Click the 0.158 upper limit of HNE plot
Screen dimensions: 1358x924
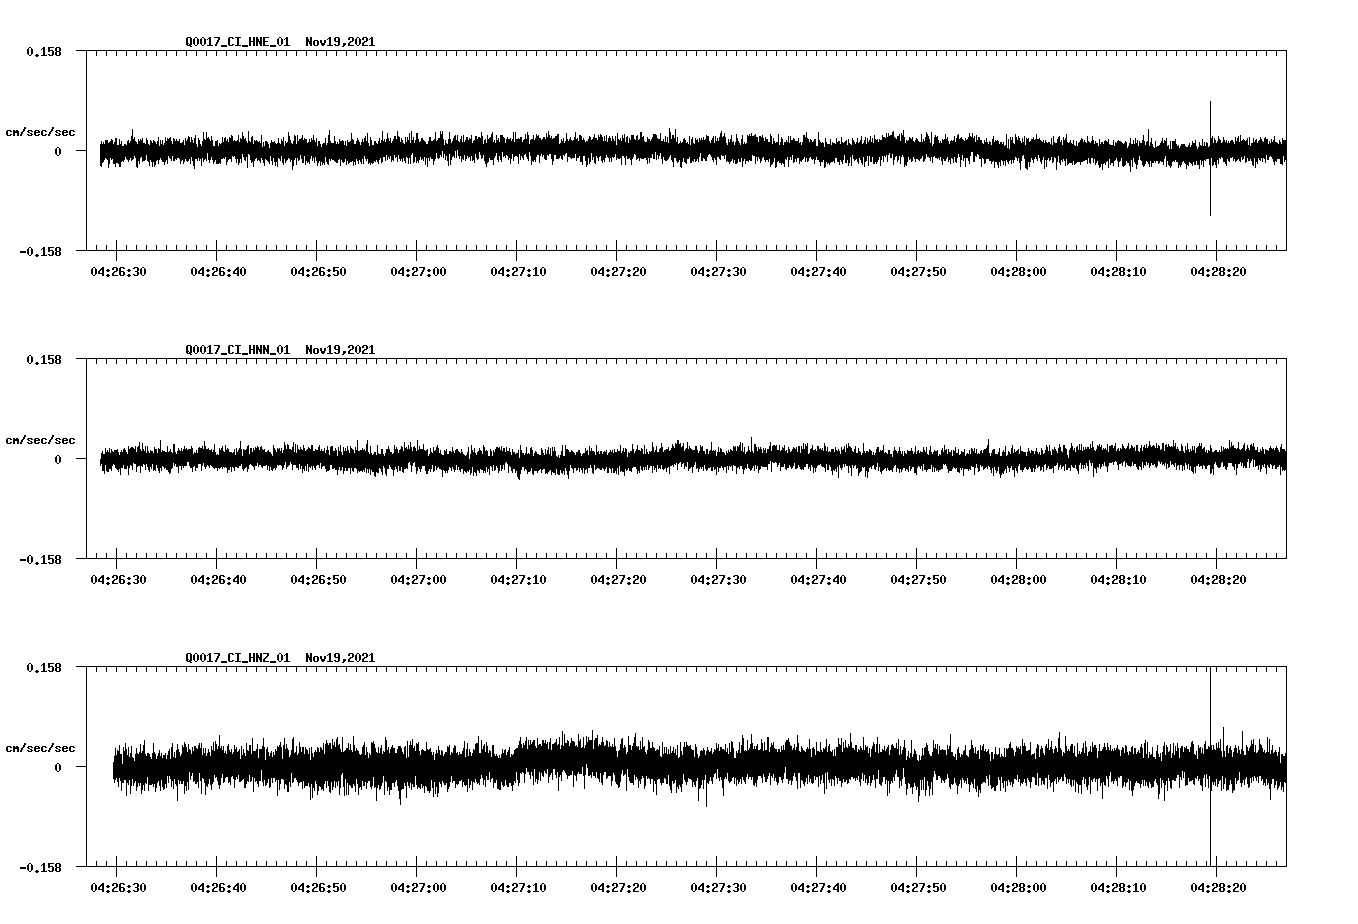click(x=44, y=51)
